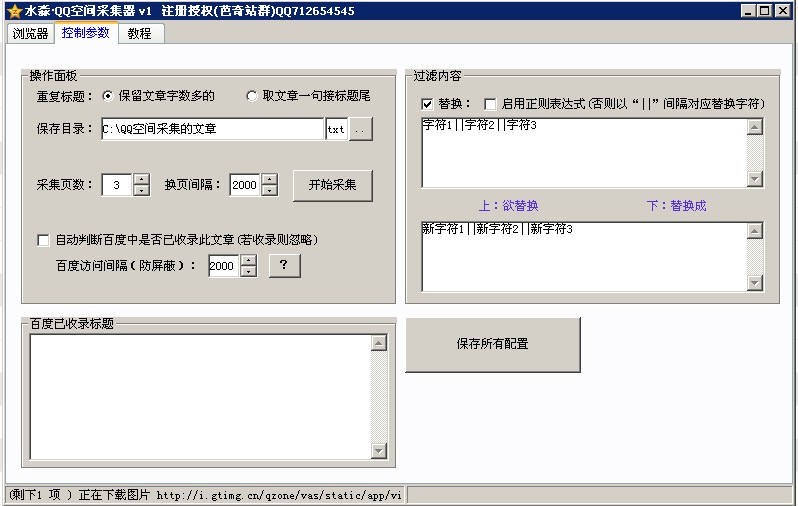The image size is (798, 506).
Task: Click inside 百度已收录标题 list box
Action: 200,397
